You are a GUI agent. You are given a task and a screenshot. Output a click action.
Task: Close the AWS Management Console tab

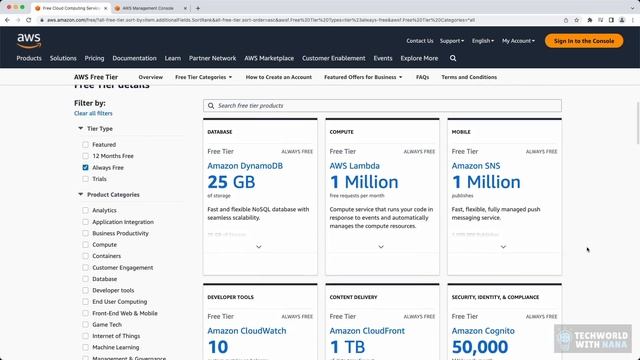coord(185,8)
